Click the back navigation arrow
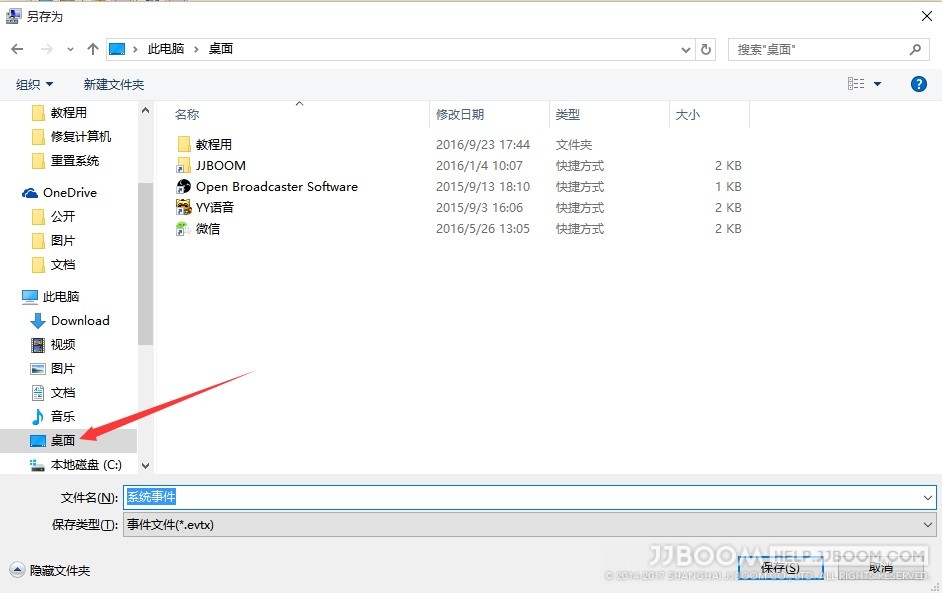 [x=18, y=49]
